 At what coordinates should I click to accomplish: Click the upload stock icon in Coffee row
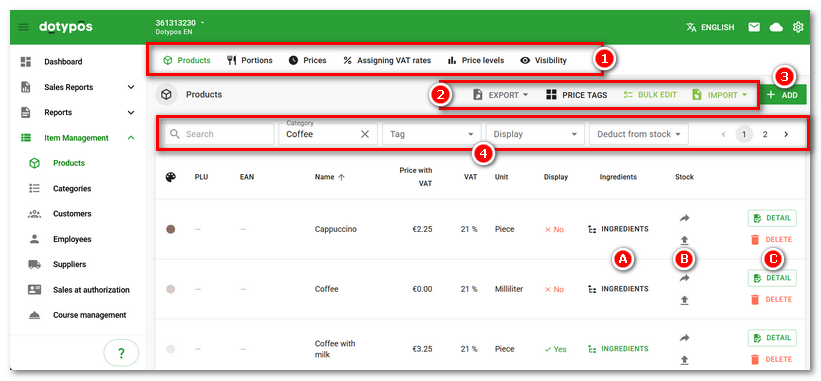pyautogui.click(x=684, y=300)
